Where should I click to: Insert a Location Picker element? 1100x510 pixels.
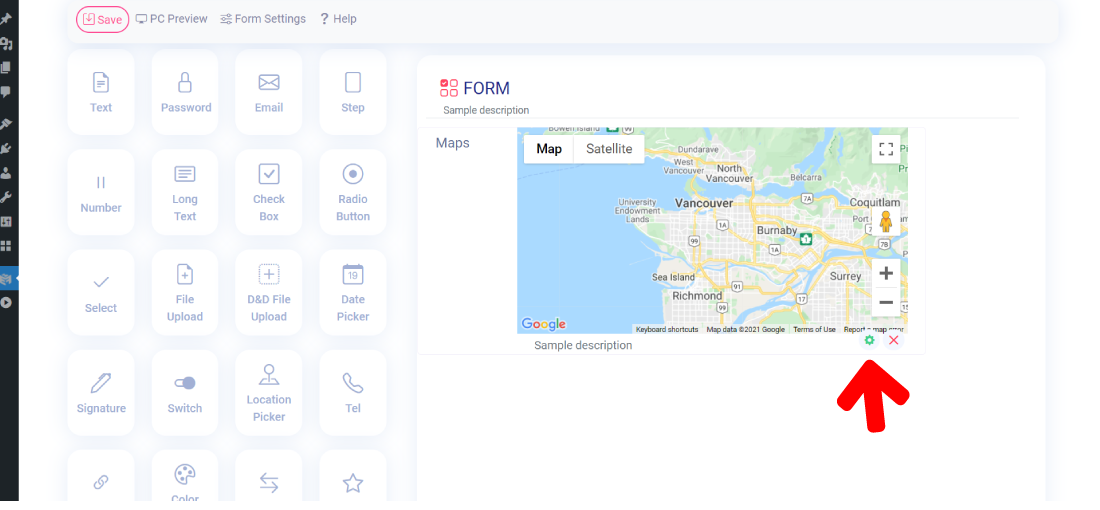pos(269,393)
